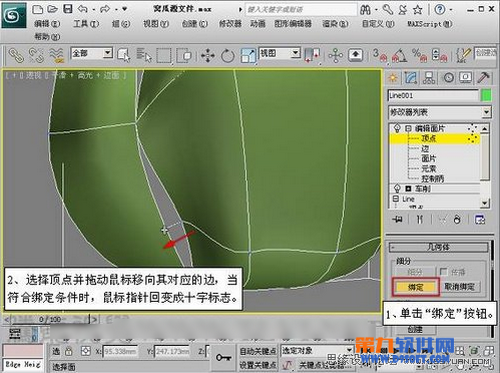The width and height of the screenshot is (500, 373).
Task: Open the 渲染(R) menu
Action: point(335,24)
